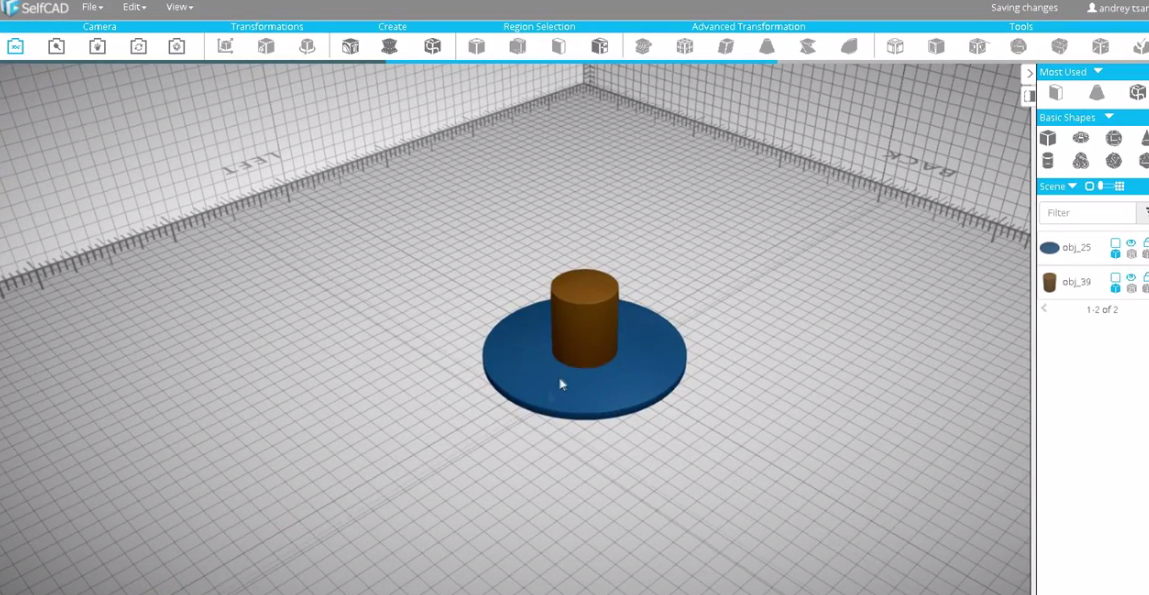The width and height of the screenshot is (1149, 595).
Task: Click first icon in Create group
Action: 350,47
